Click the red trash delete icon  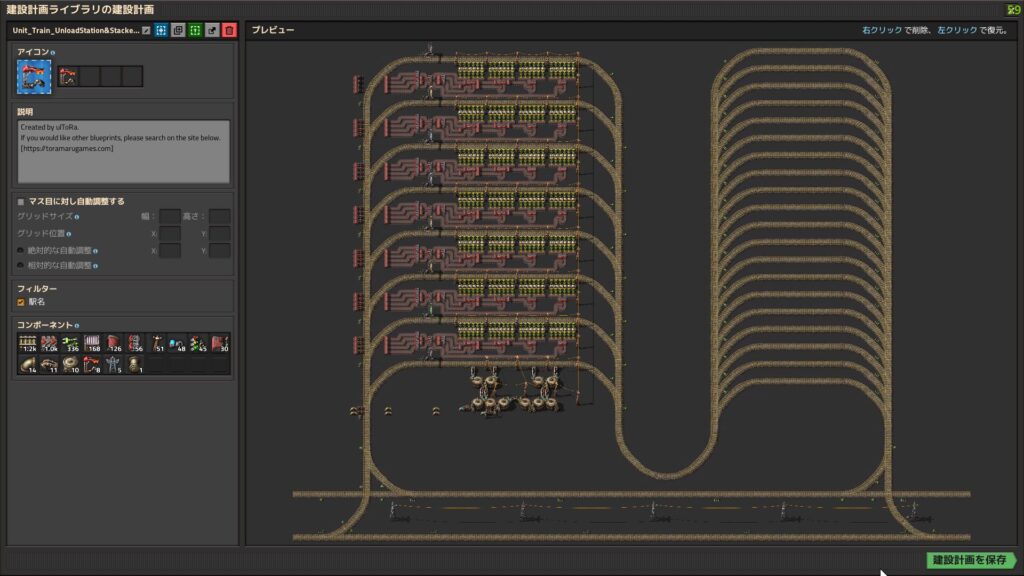229,31
